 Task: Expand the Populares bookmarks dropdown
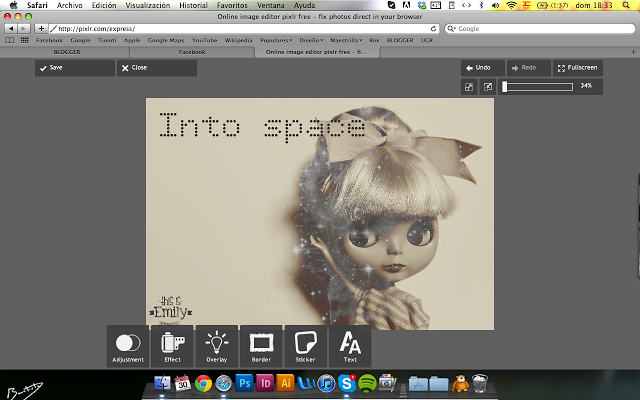pyautogui.click(x=277, y=40)
